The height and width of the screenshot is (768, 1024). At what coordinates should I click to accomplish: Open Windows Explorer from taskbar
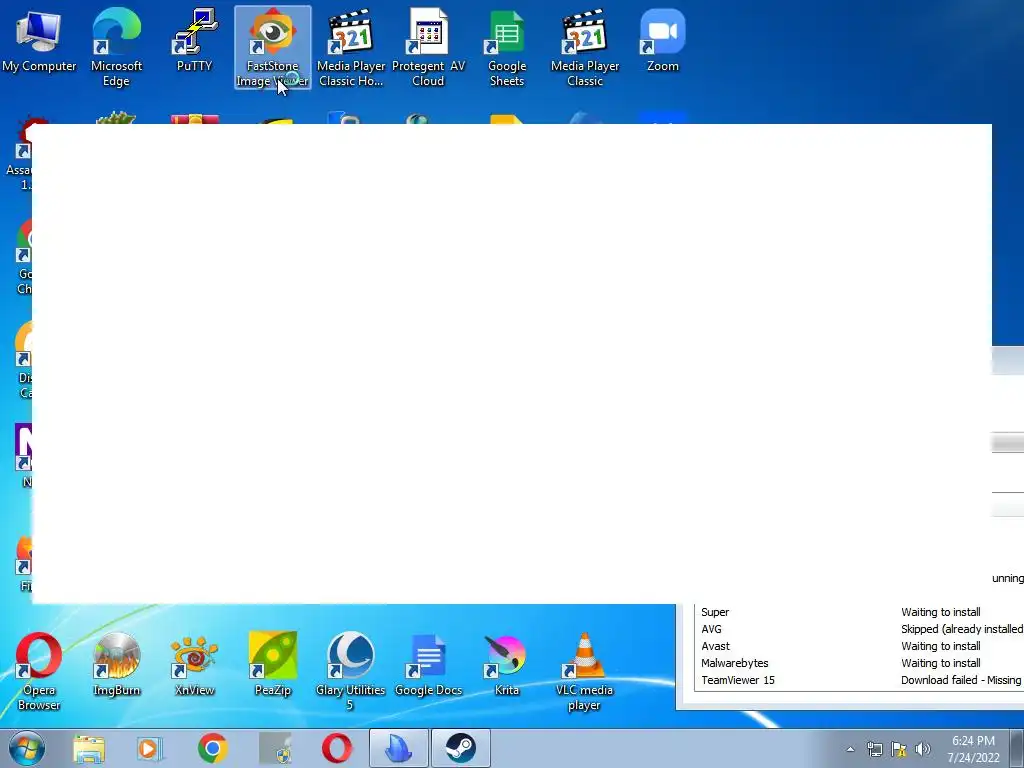[89, 748]
